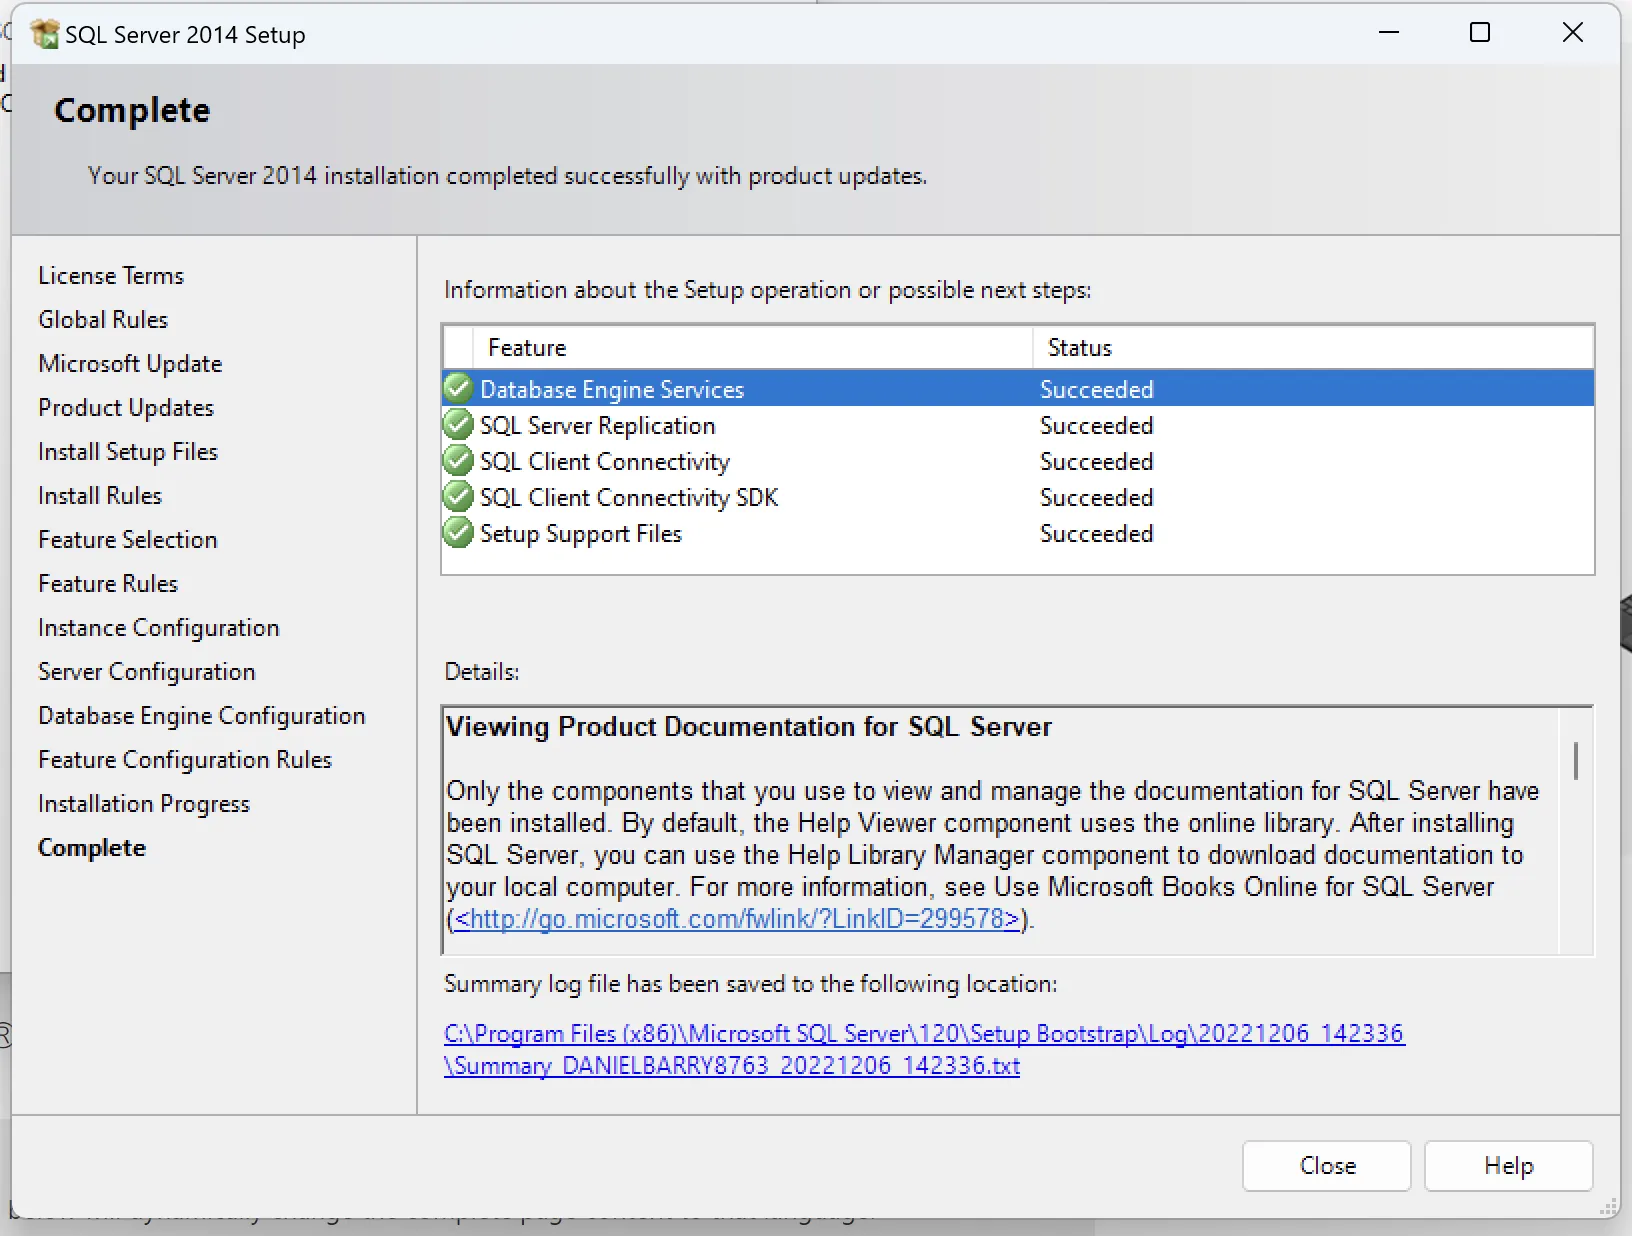Viewport: 1632px width, 1236px height.
Task: Open the go.microsoft.com LinkID=299578 link
Action: pyautogui.click(x=737, y=919)
